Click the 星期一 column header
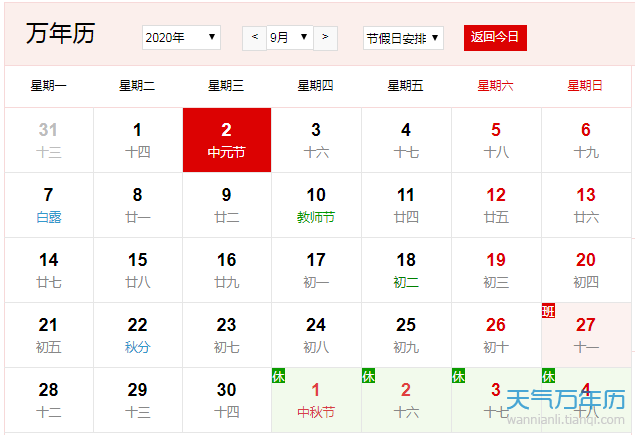Viewport: 635px width, 435px height. [48, 86]
